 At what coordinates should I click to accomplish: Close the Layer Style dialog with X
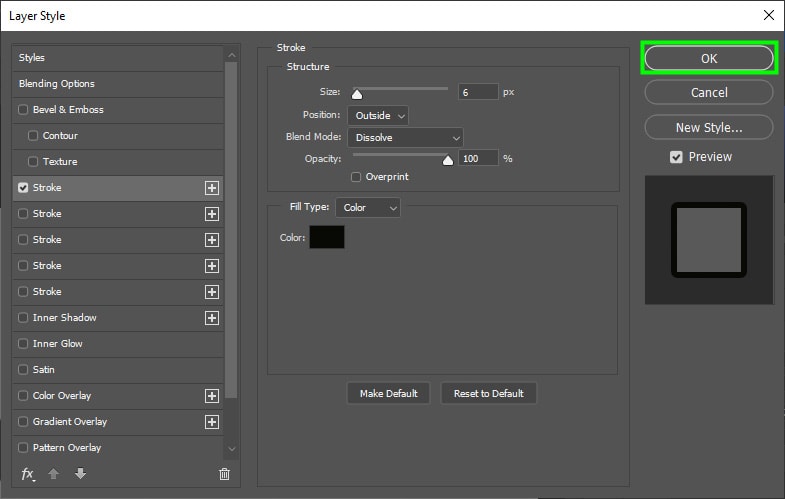[x=769, y=15]
